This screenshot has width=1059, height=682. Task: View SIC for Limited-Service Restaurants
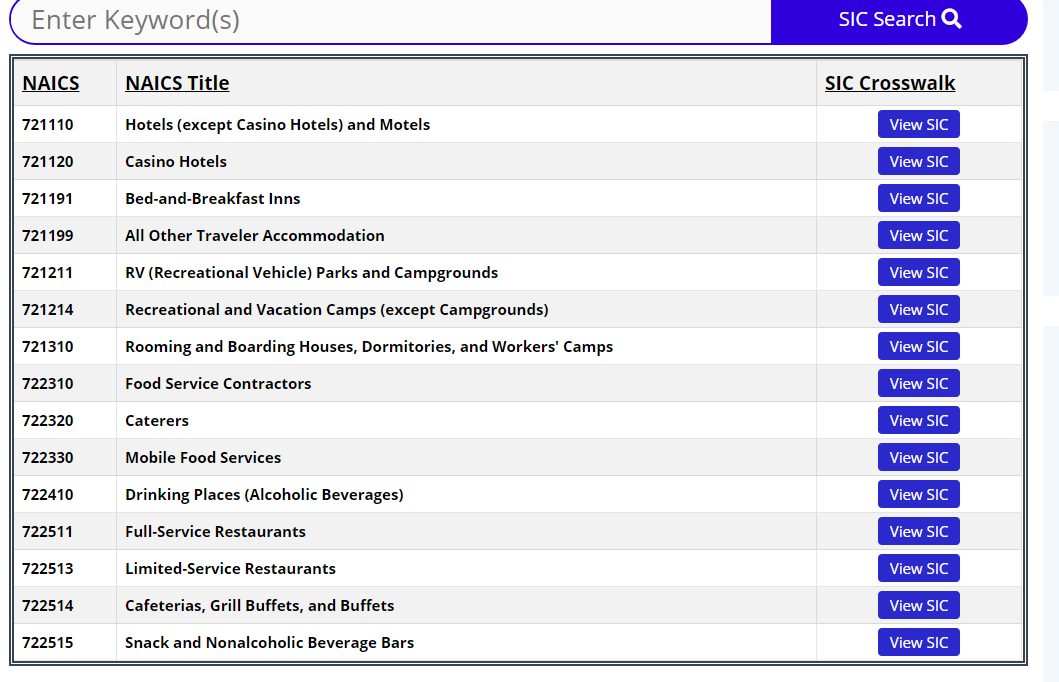[x=919, y=569]
